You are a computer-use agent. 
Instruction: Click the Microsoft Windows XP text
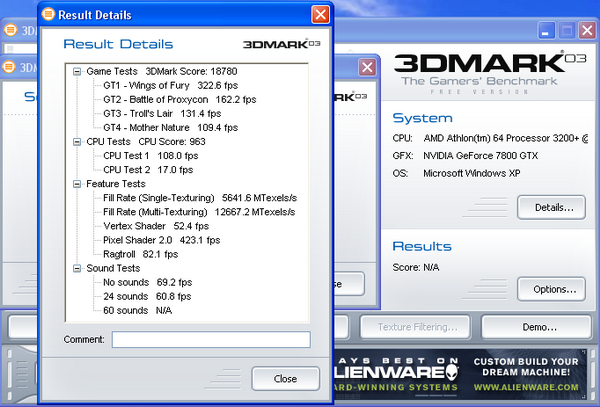tap(472, 173)
